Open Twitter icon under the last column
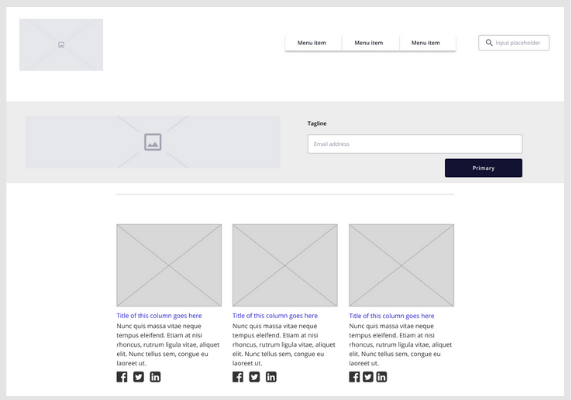 point(368,377)
